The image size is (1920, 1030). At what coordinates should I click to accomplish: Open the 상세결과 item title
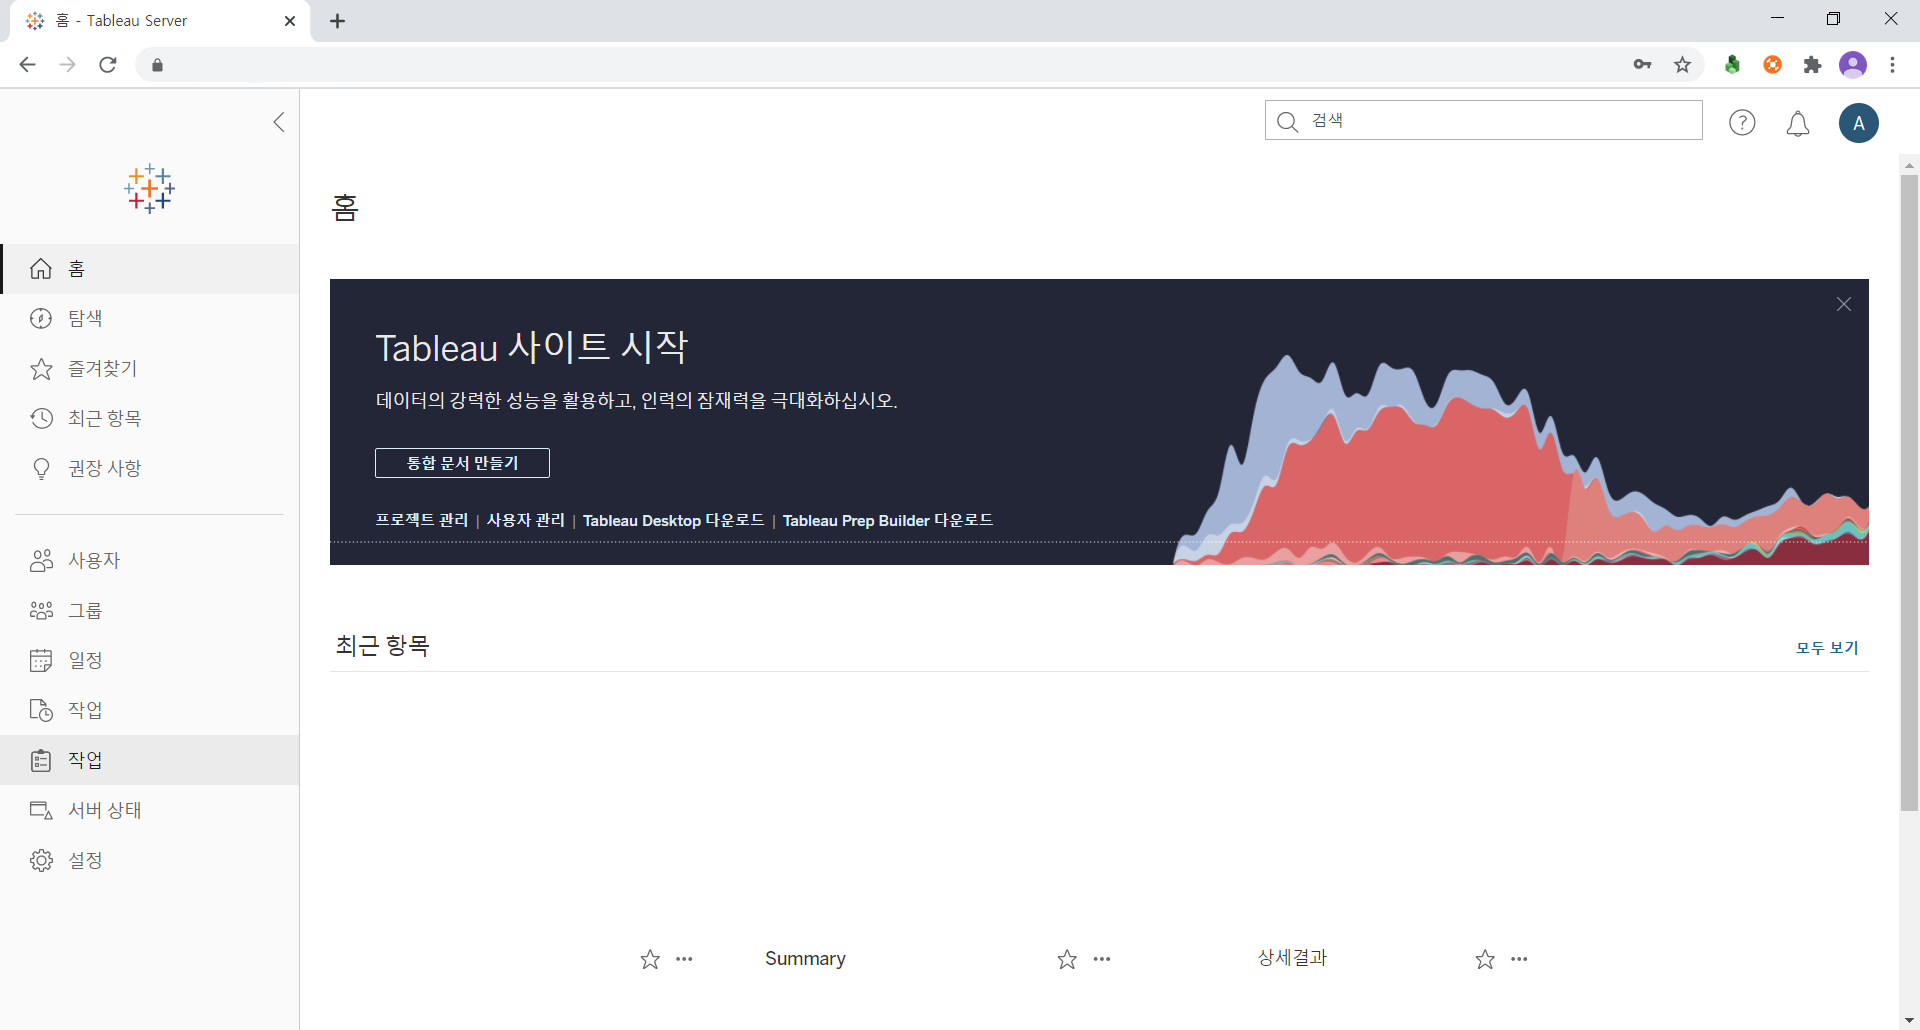tap(1292, 957)
